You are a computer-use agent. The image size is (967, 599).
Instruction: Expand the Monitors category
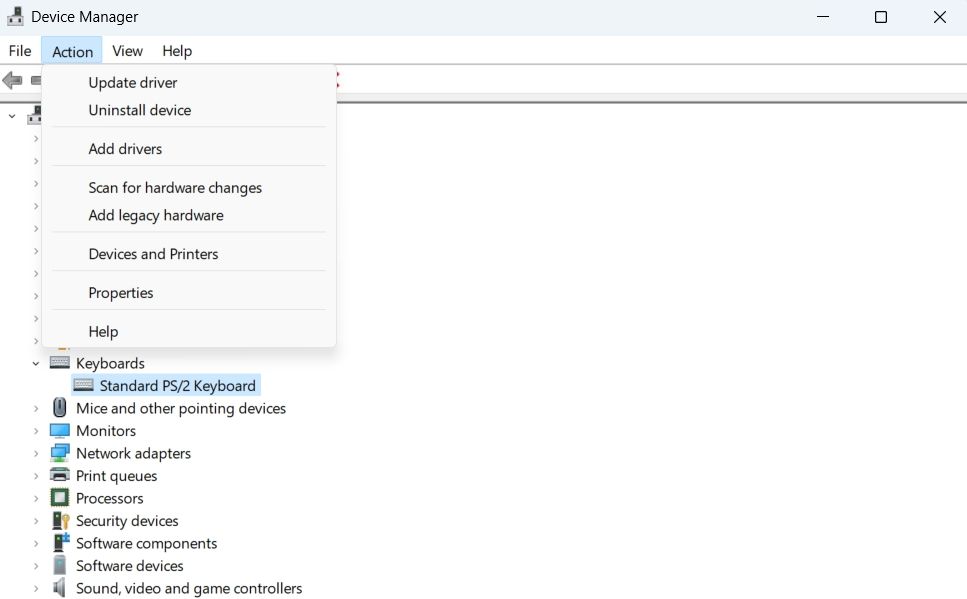[36, 431]
